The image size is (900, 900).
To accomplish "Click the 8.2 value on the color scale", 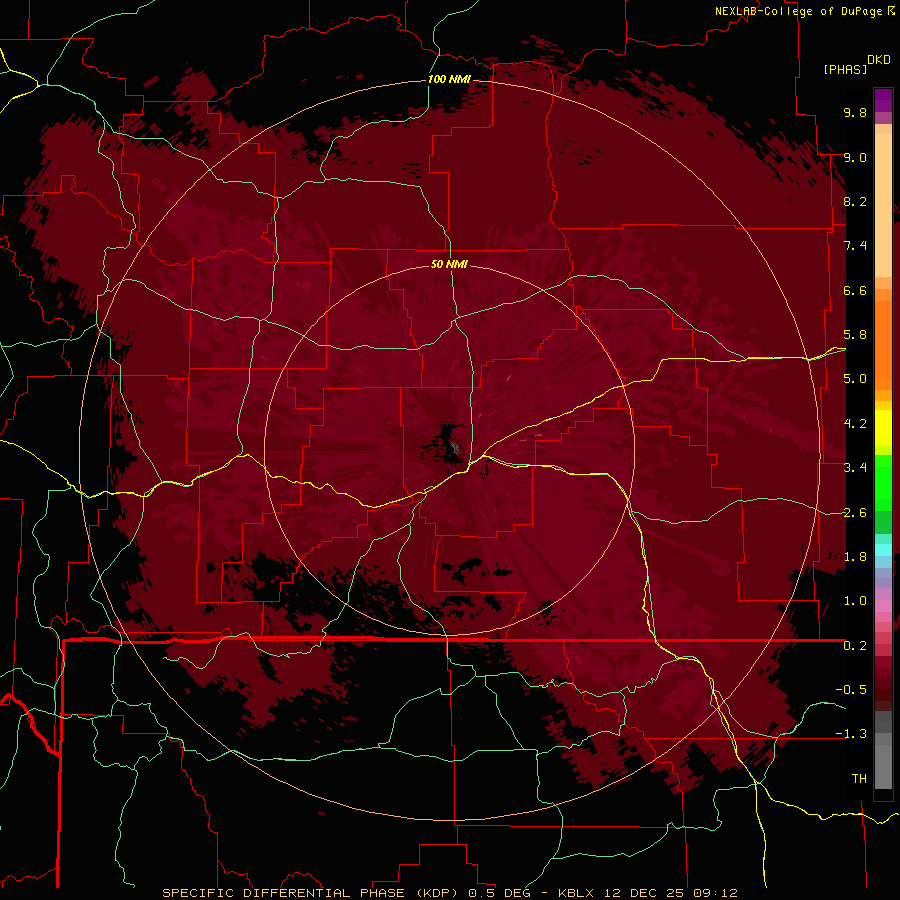I will [855, 201].
